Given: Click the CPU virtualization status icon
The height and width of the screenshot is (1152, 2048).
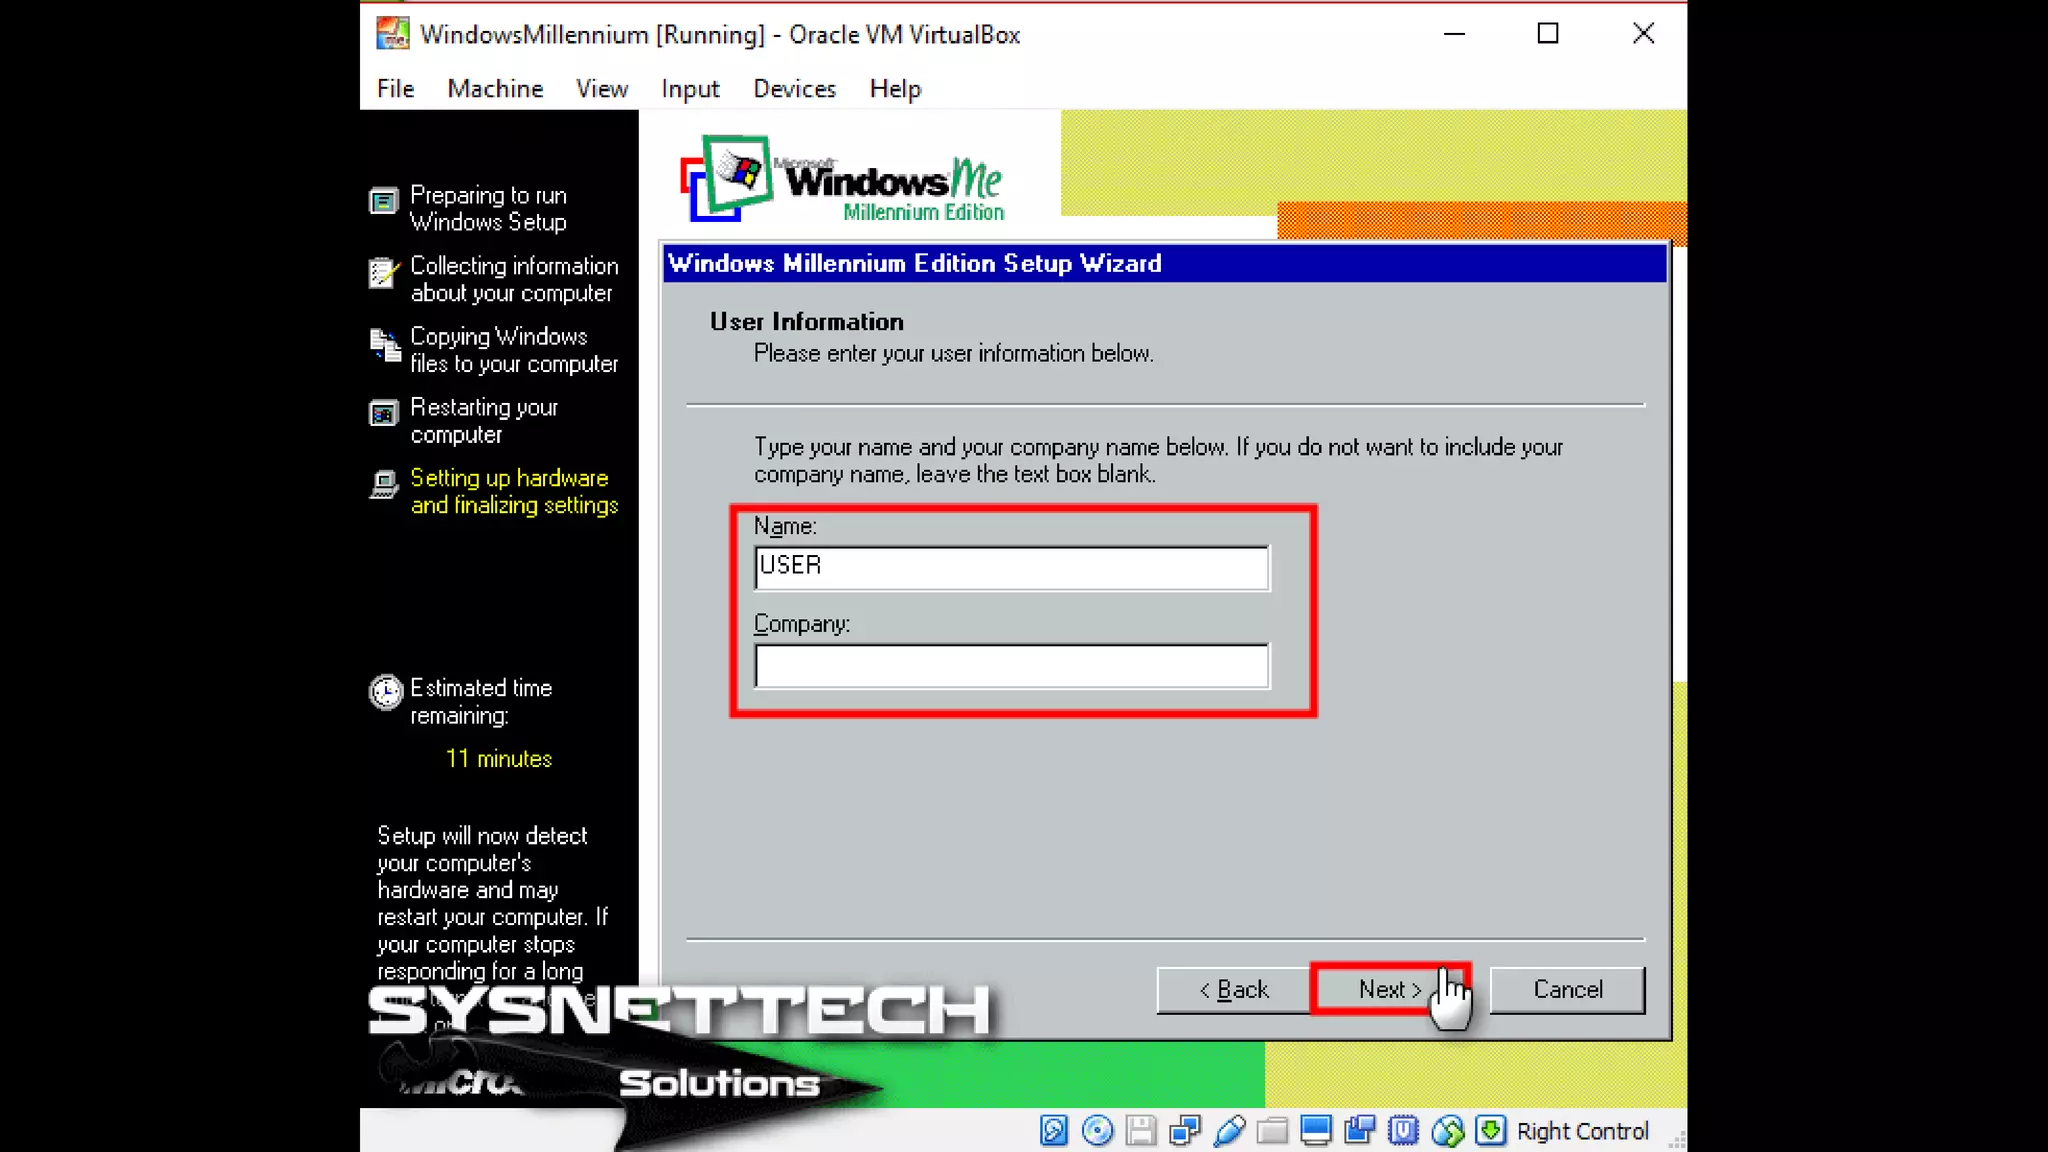Looking at the screenshot, I should [x=1403, y=1131].
